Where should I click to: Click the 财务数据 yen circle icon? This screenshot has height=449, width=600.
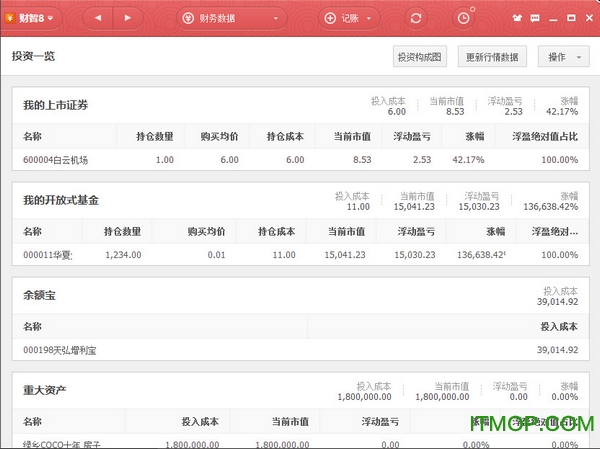tap(188, 18)
